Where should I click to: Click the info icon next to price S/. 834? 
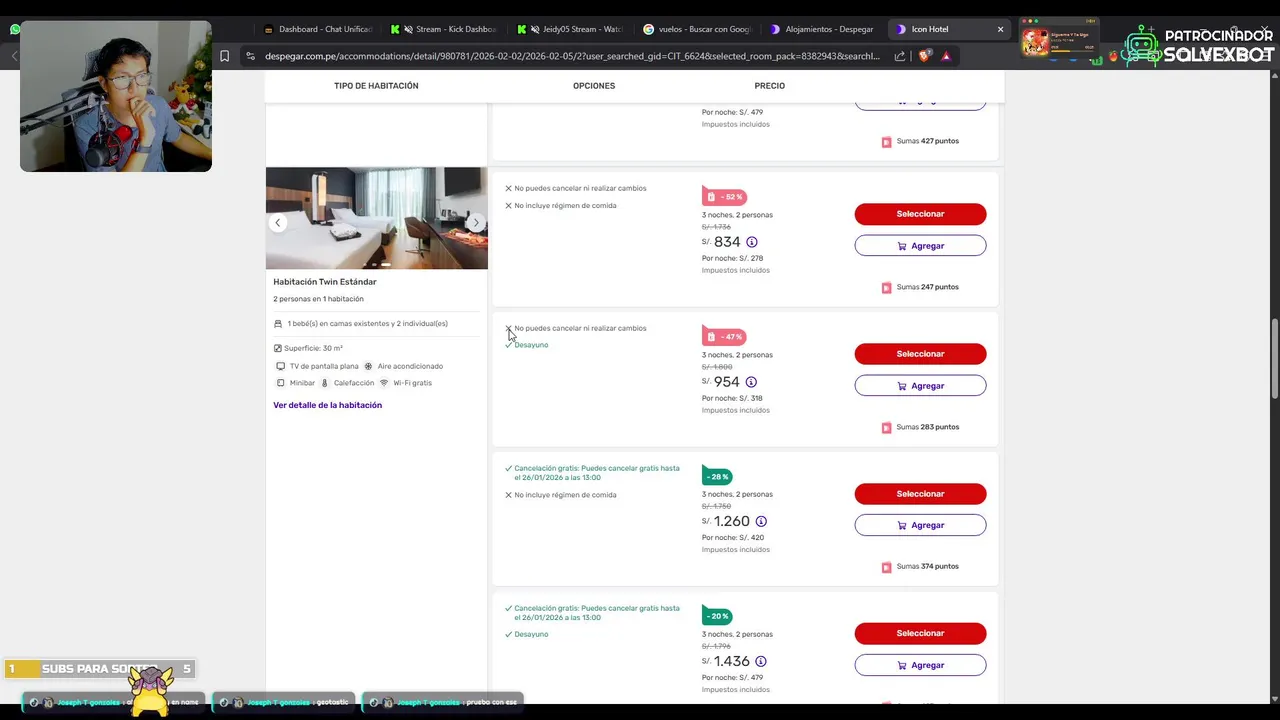(752, 242)
